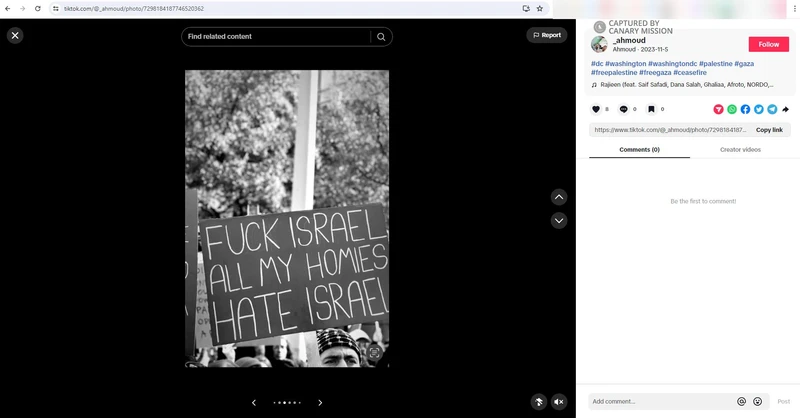The height and width of the screenshot is (418, 800).
Task: Switch to the Creator videos tab
Action: (x=740, y=149)
